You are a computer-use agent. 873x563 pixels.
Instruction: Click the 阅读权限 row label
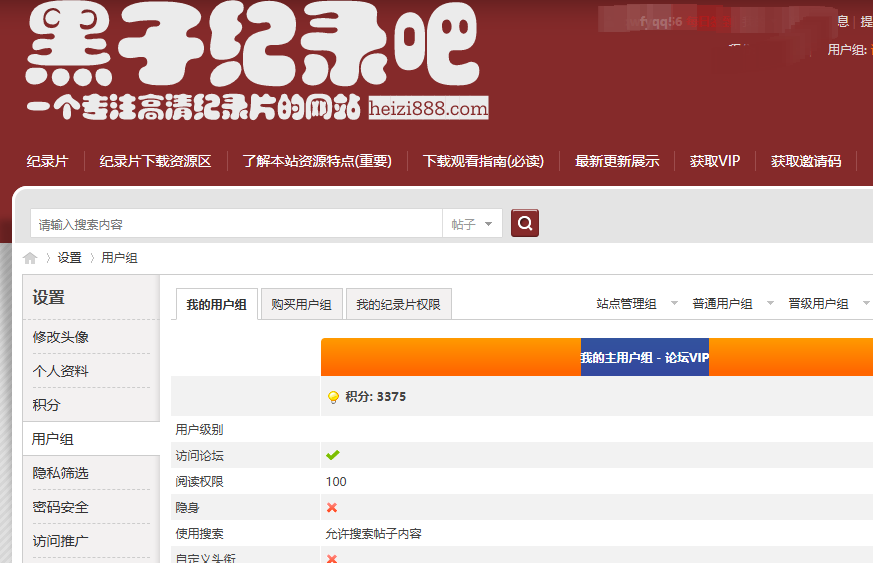tap(199, 482)
